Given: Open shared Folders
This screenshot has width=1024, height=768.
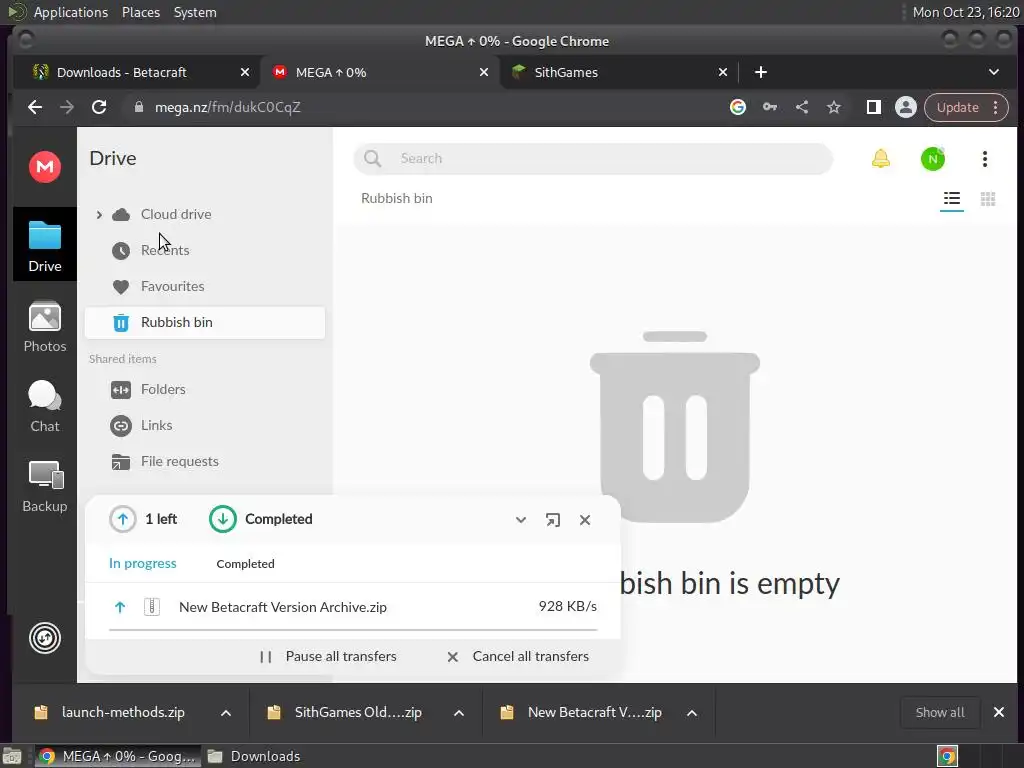Looking at the screenshot, I should tap(163, 389).
